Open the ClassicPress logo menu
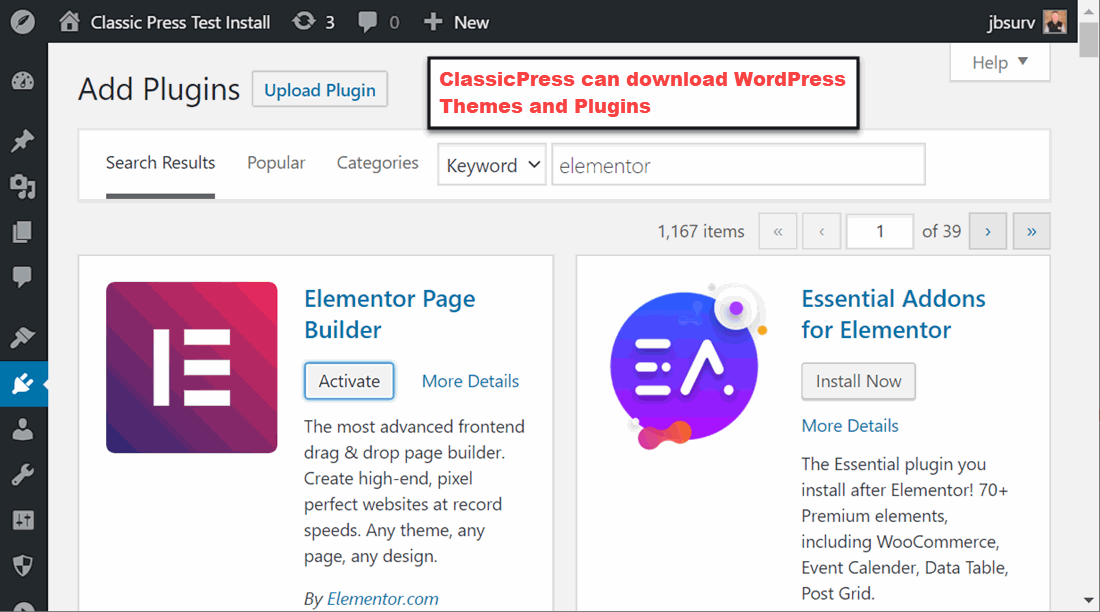The height and width of the screenshot is (612, 1100). click(x=22, y=22)
